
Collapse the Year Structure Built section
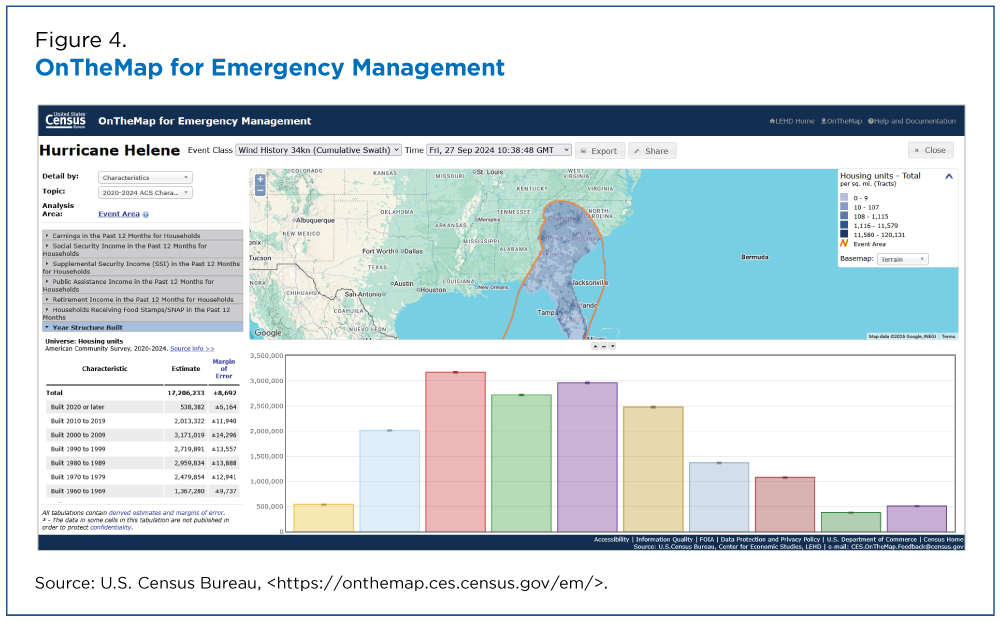click(142, 327)
